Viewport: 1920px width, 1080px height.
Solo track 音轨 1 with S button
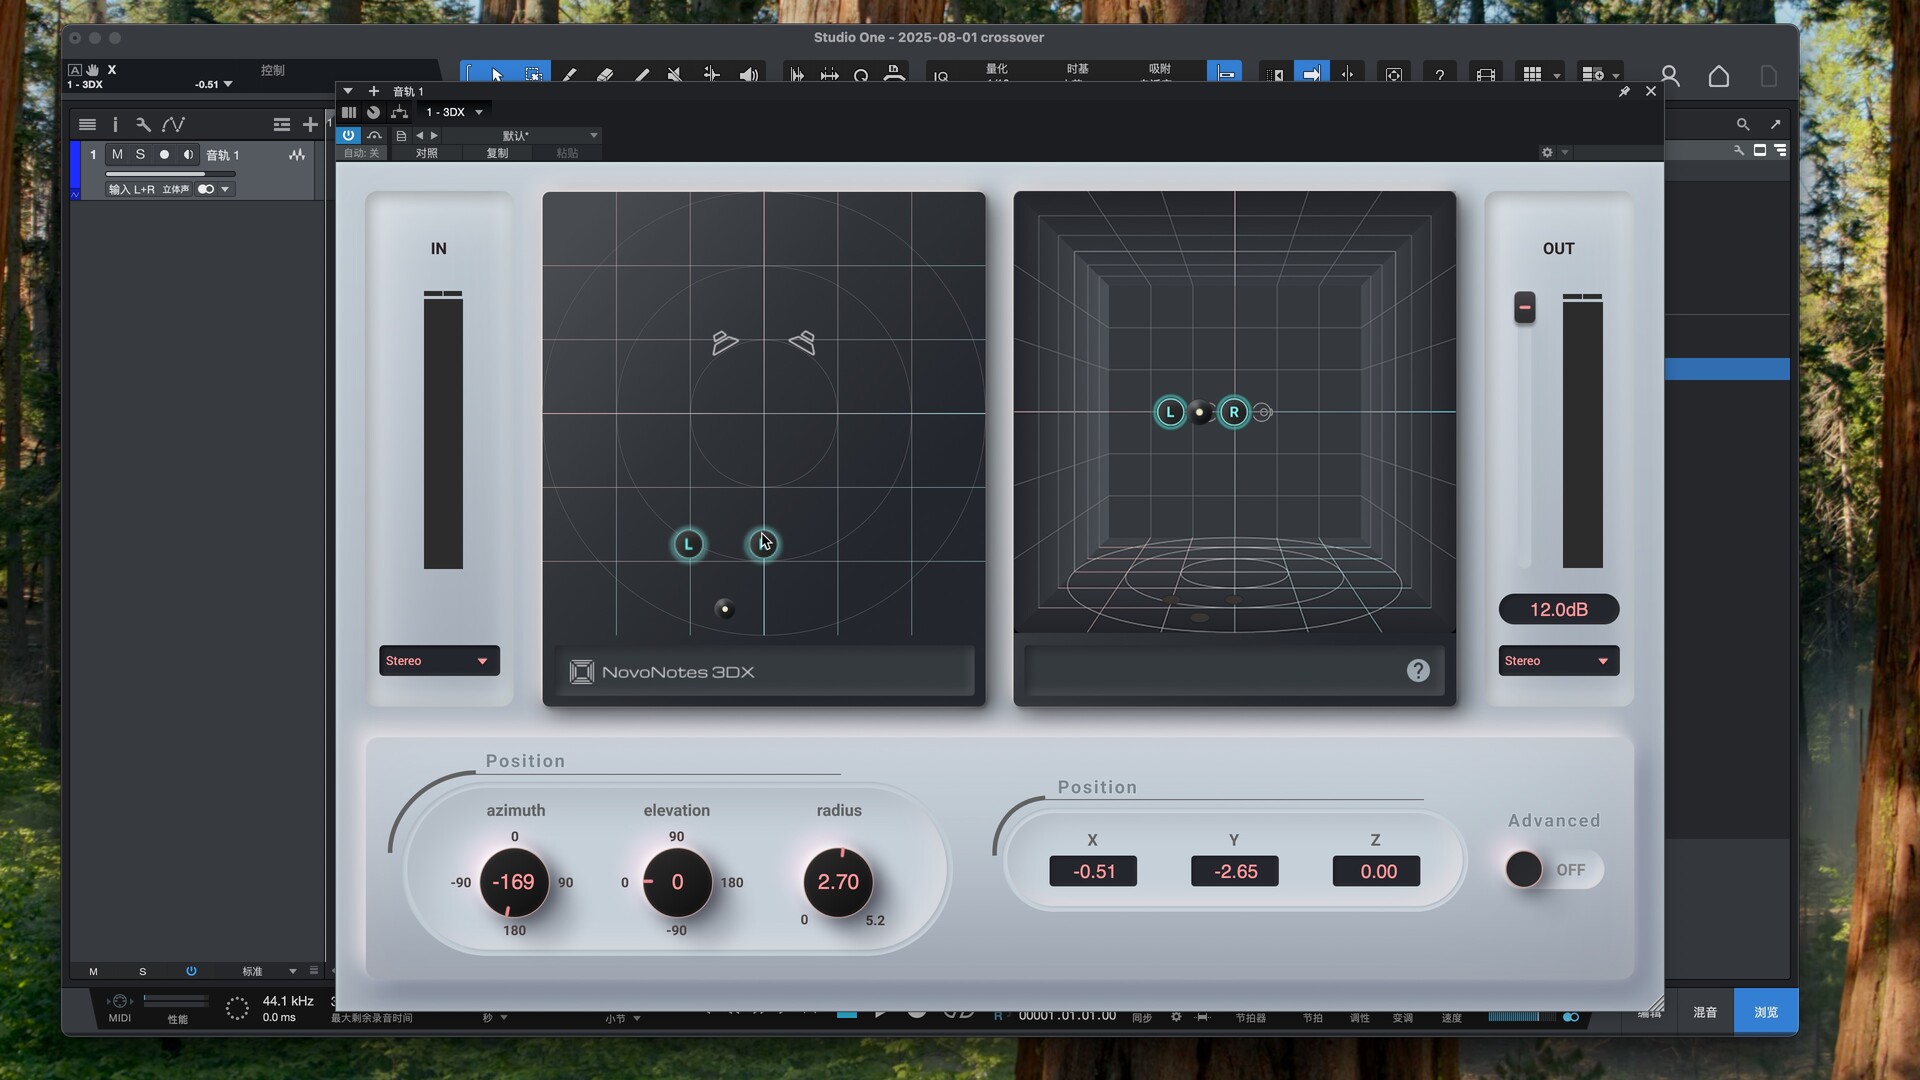point(140,154)
